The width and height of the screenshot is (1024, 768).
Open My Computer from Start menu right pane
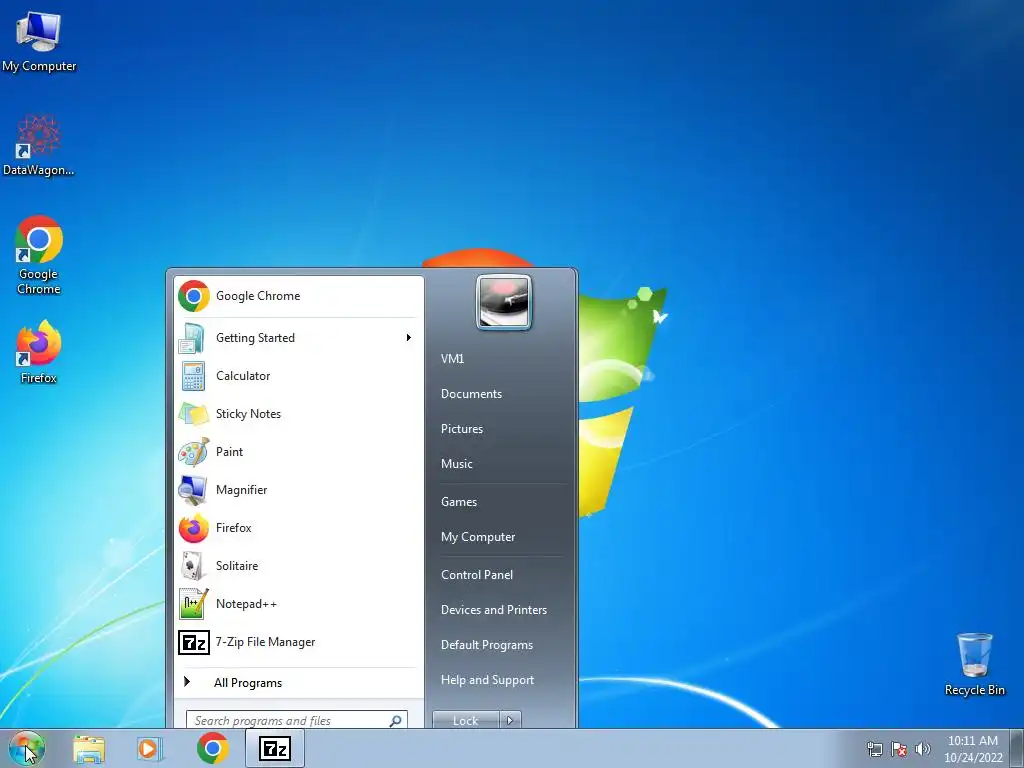pos(478,537)
